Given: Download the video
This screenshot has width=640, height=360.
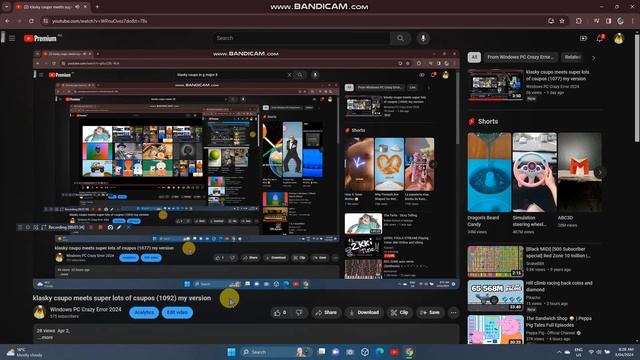Looking at the screenshot, I should (x=363, y=313).
